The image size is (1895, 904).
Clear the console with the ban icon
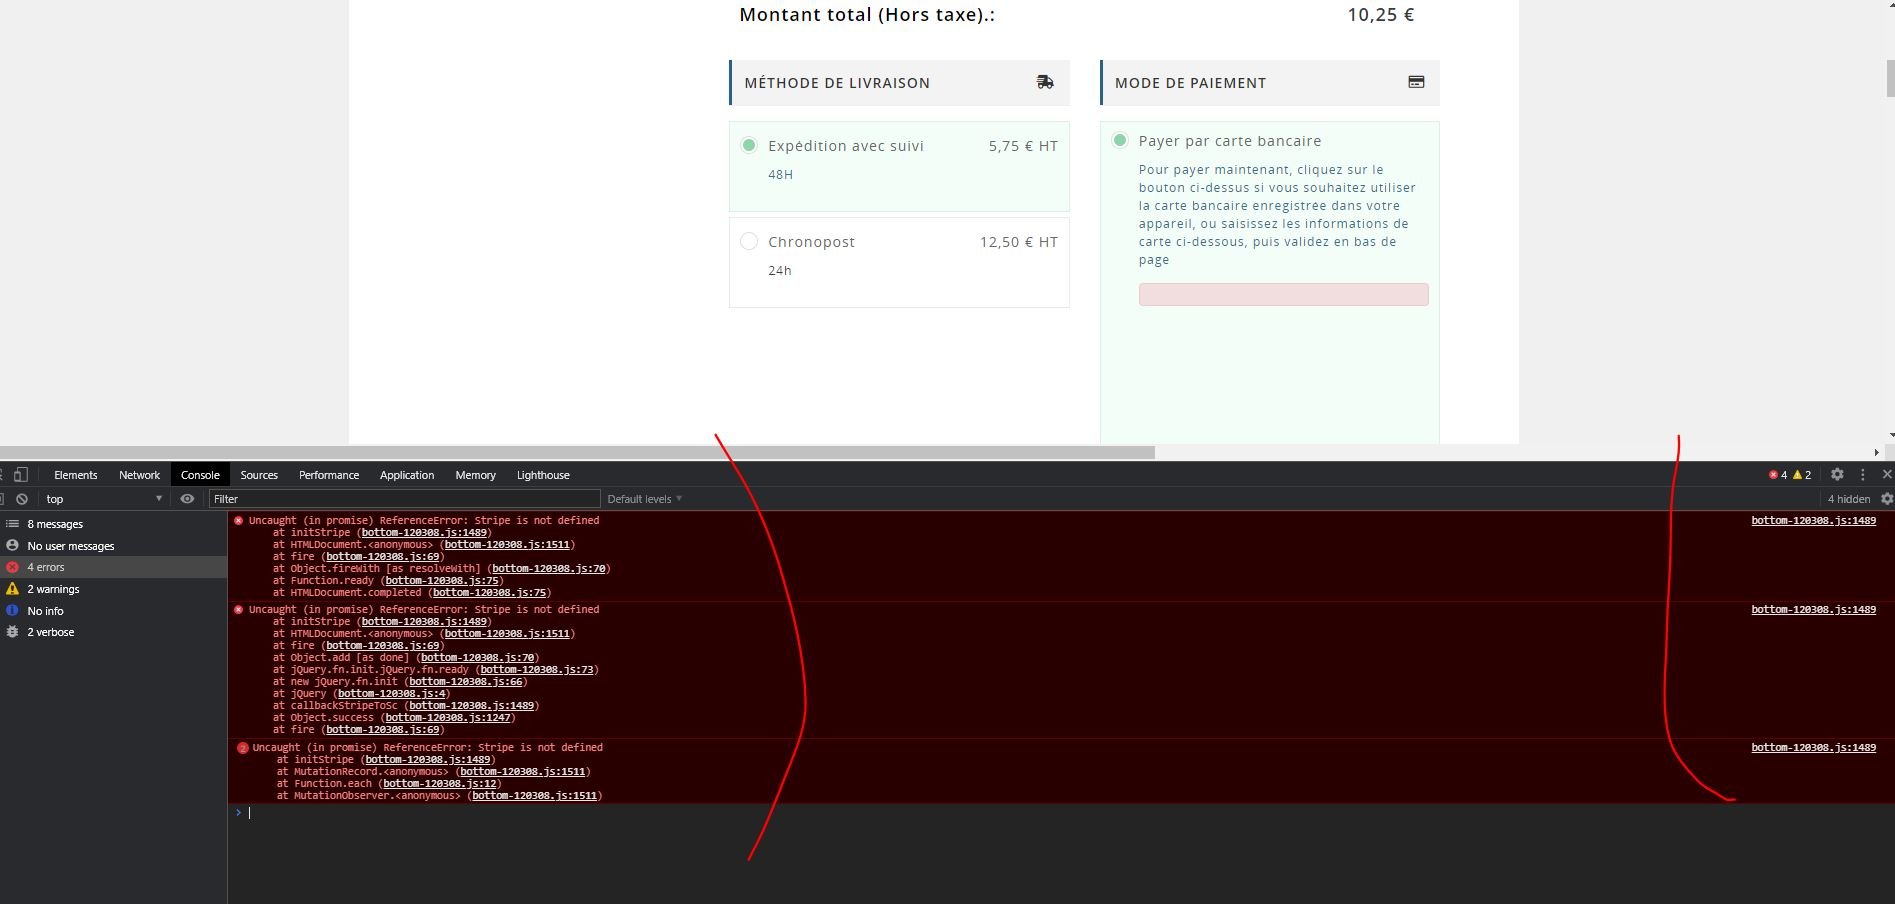point(21,499)
